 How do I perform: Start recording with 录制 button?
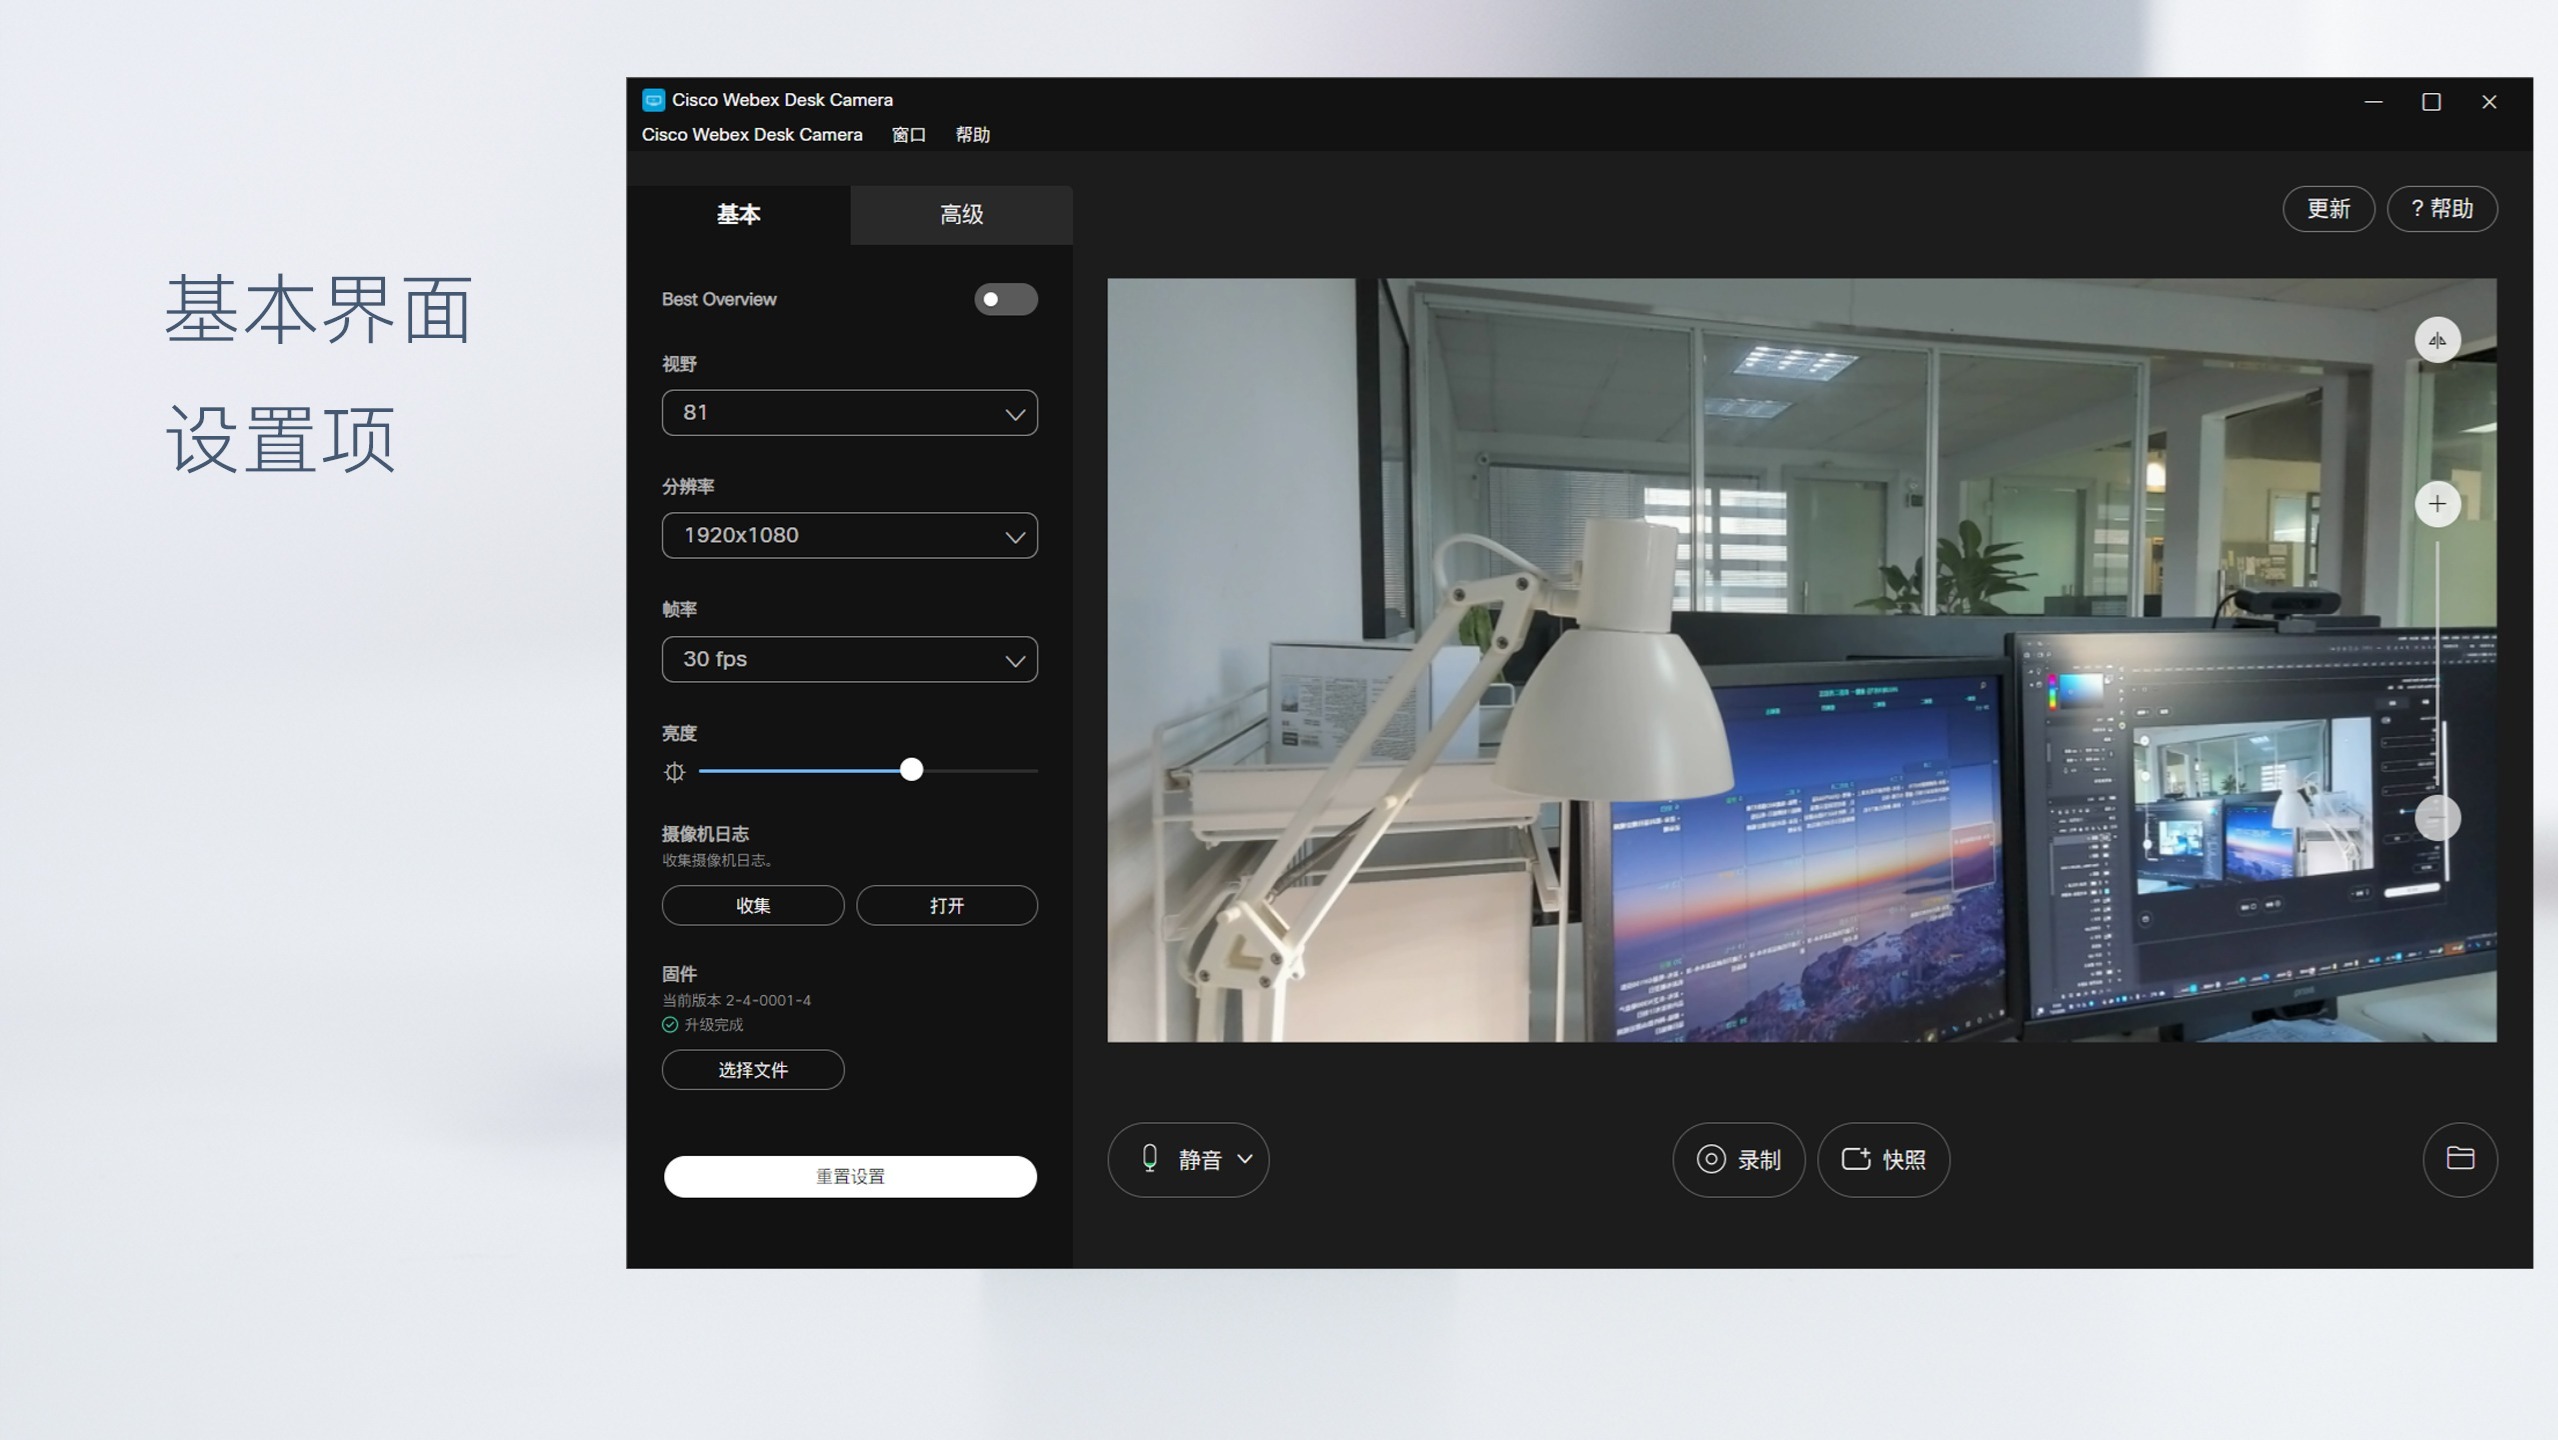click(x=1738, y=1159)
